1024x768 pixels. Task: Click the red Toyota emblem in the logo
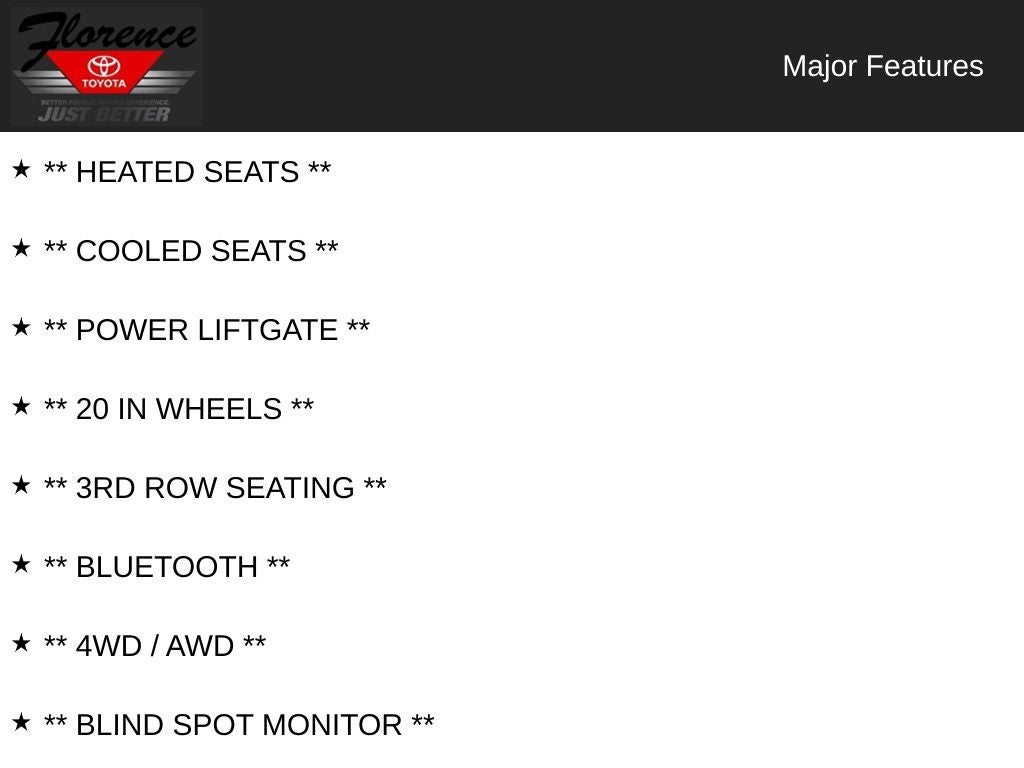(104, 71)
